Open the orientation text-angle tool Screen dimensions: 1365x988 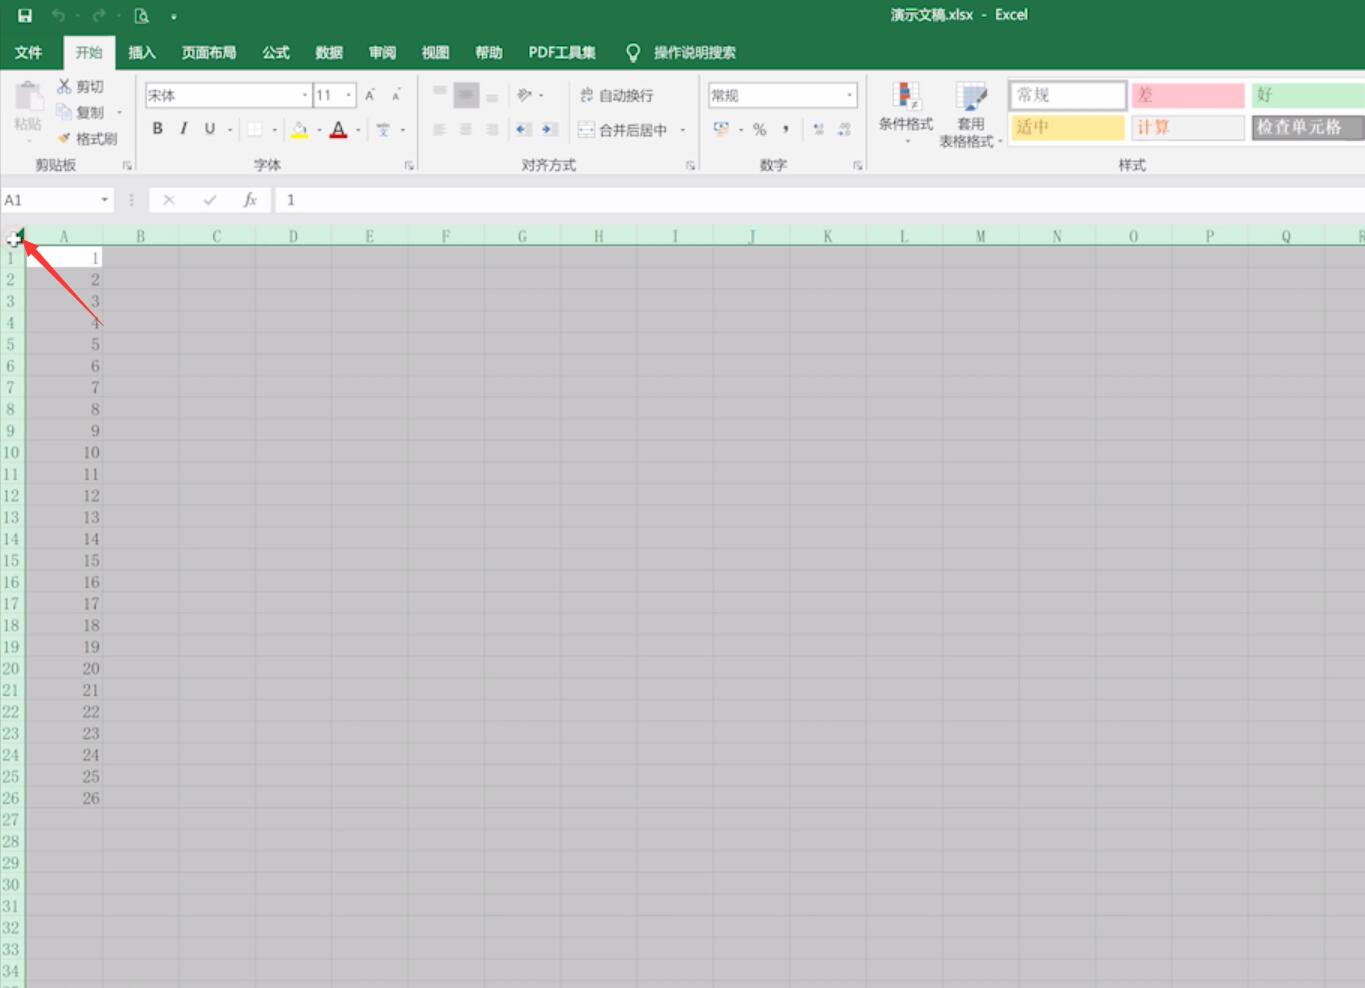tap(524, 95)
